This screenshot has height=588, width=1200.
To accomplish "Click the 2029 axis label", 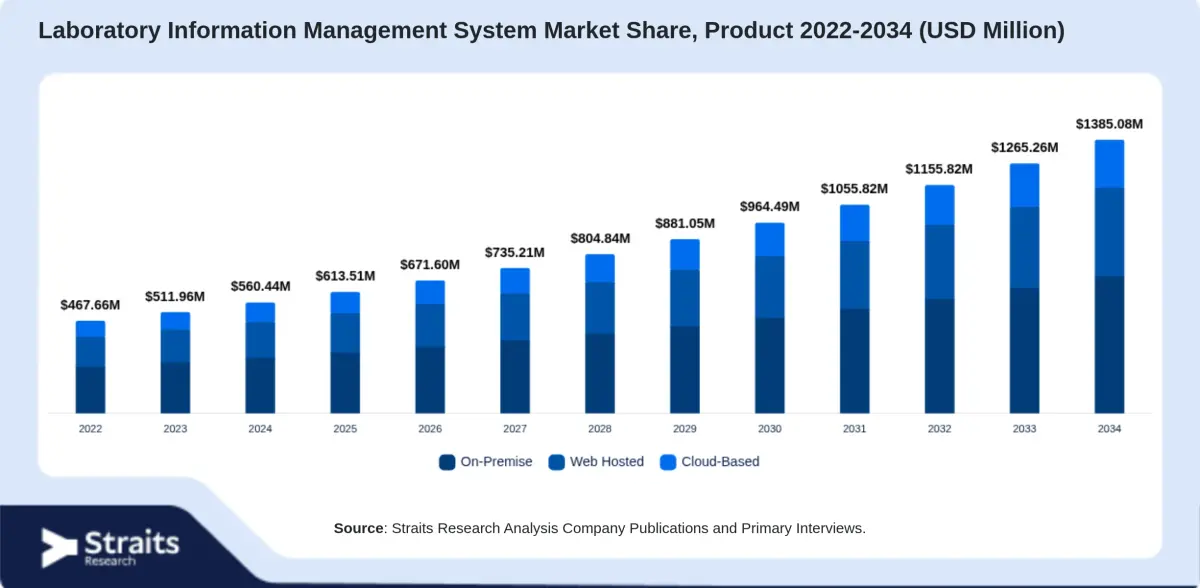I will click(685, 428).
